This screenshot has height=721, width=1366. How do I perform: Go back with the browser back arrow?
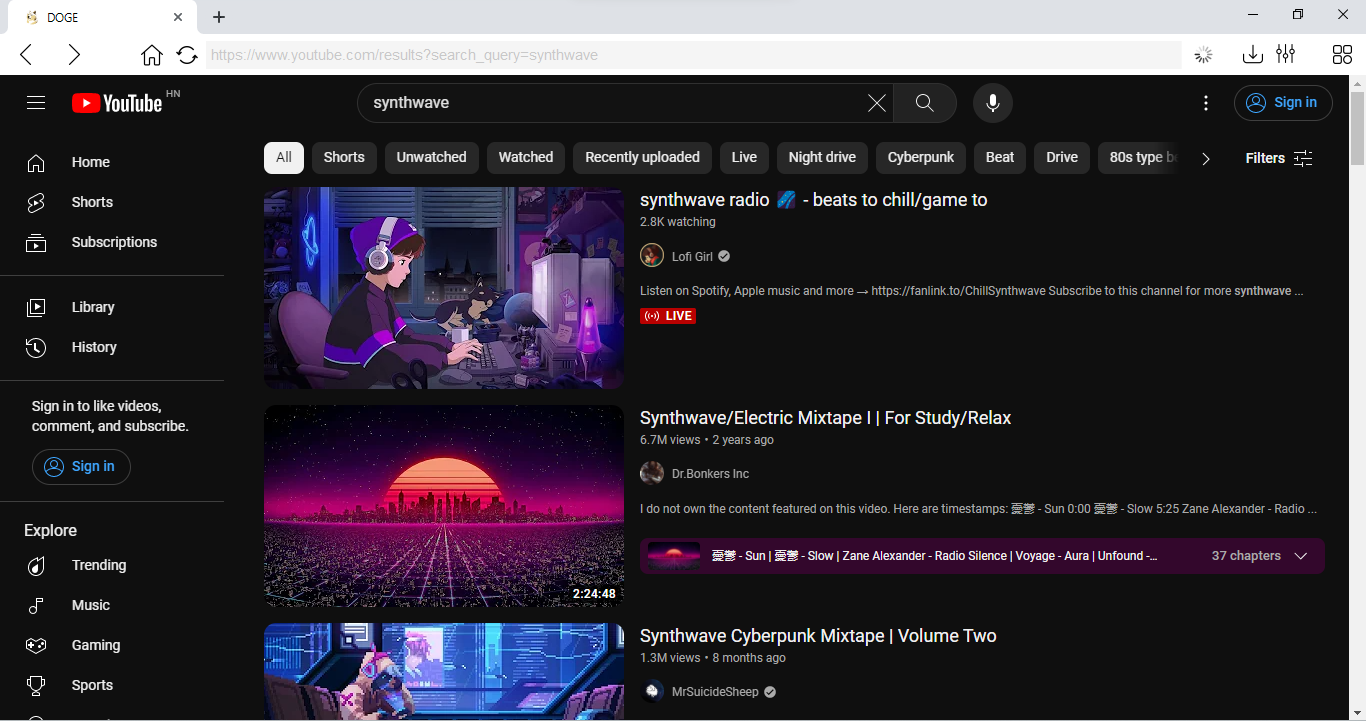click(x=26, y=55)
